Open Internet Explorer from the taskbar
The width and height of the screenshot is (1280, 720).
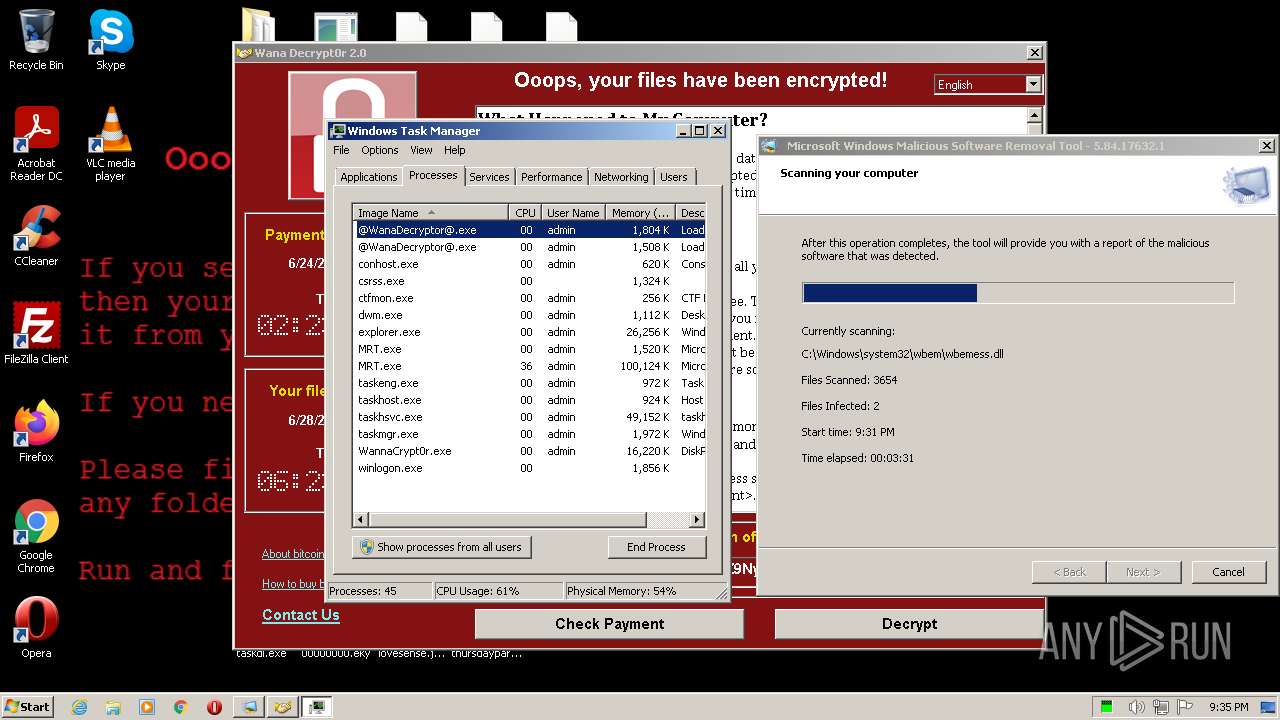79,707
